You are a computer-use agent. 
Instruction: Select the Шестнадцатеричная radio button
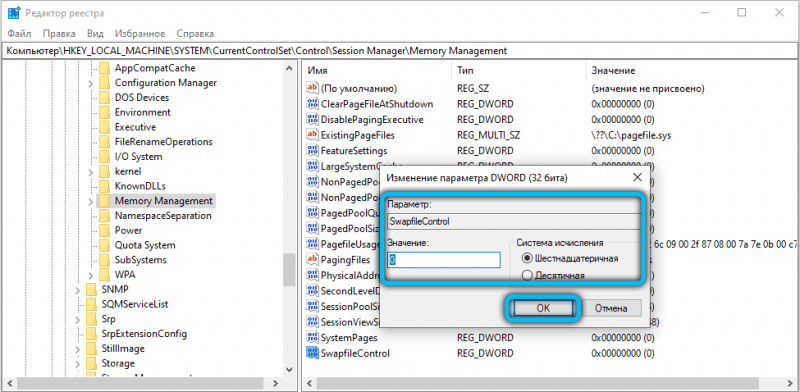pos(527,258)
